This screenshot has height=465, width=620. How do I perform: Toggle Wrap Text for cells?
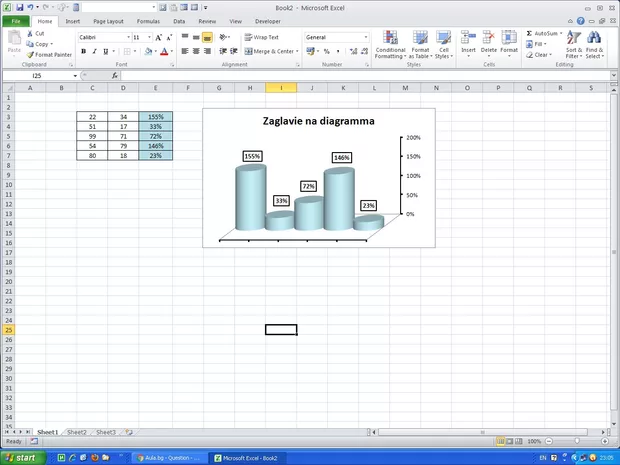coord(260,37)
